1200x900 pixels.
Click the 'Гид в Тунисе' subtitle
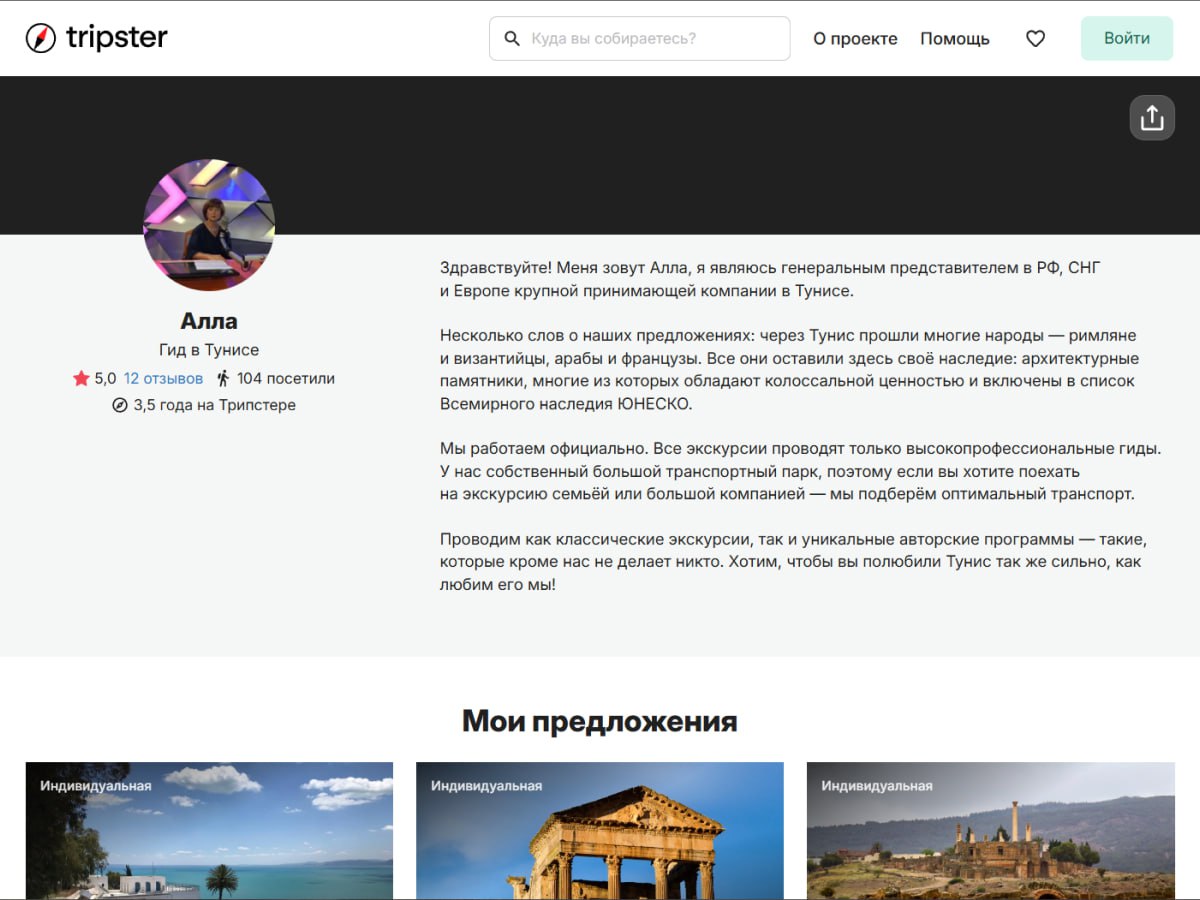coord(209,350)
